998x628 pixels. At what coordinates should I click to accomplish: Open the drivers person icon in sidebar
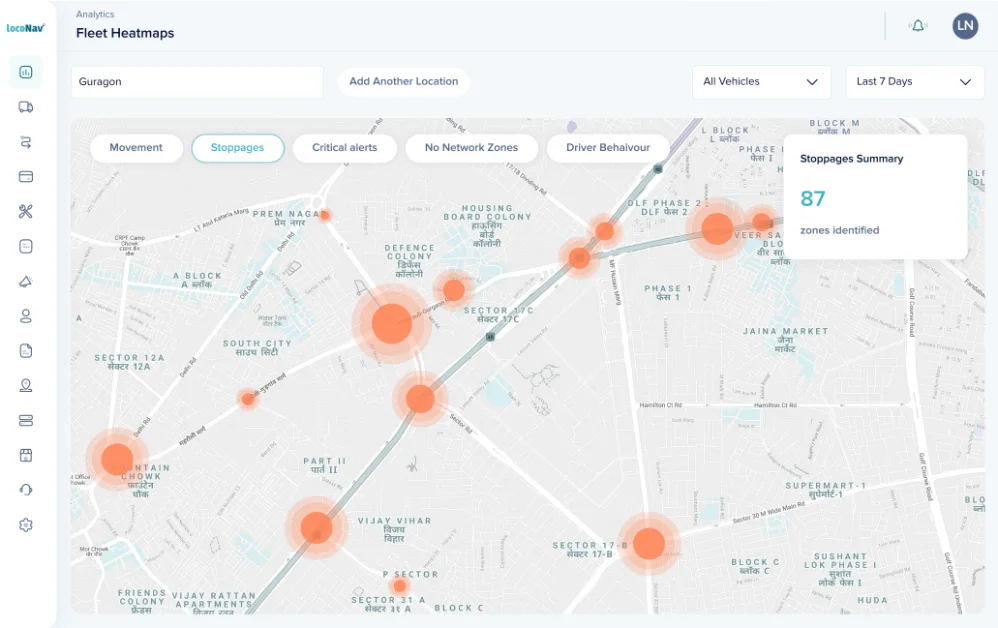(26, 316)
